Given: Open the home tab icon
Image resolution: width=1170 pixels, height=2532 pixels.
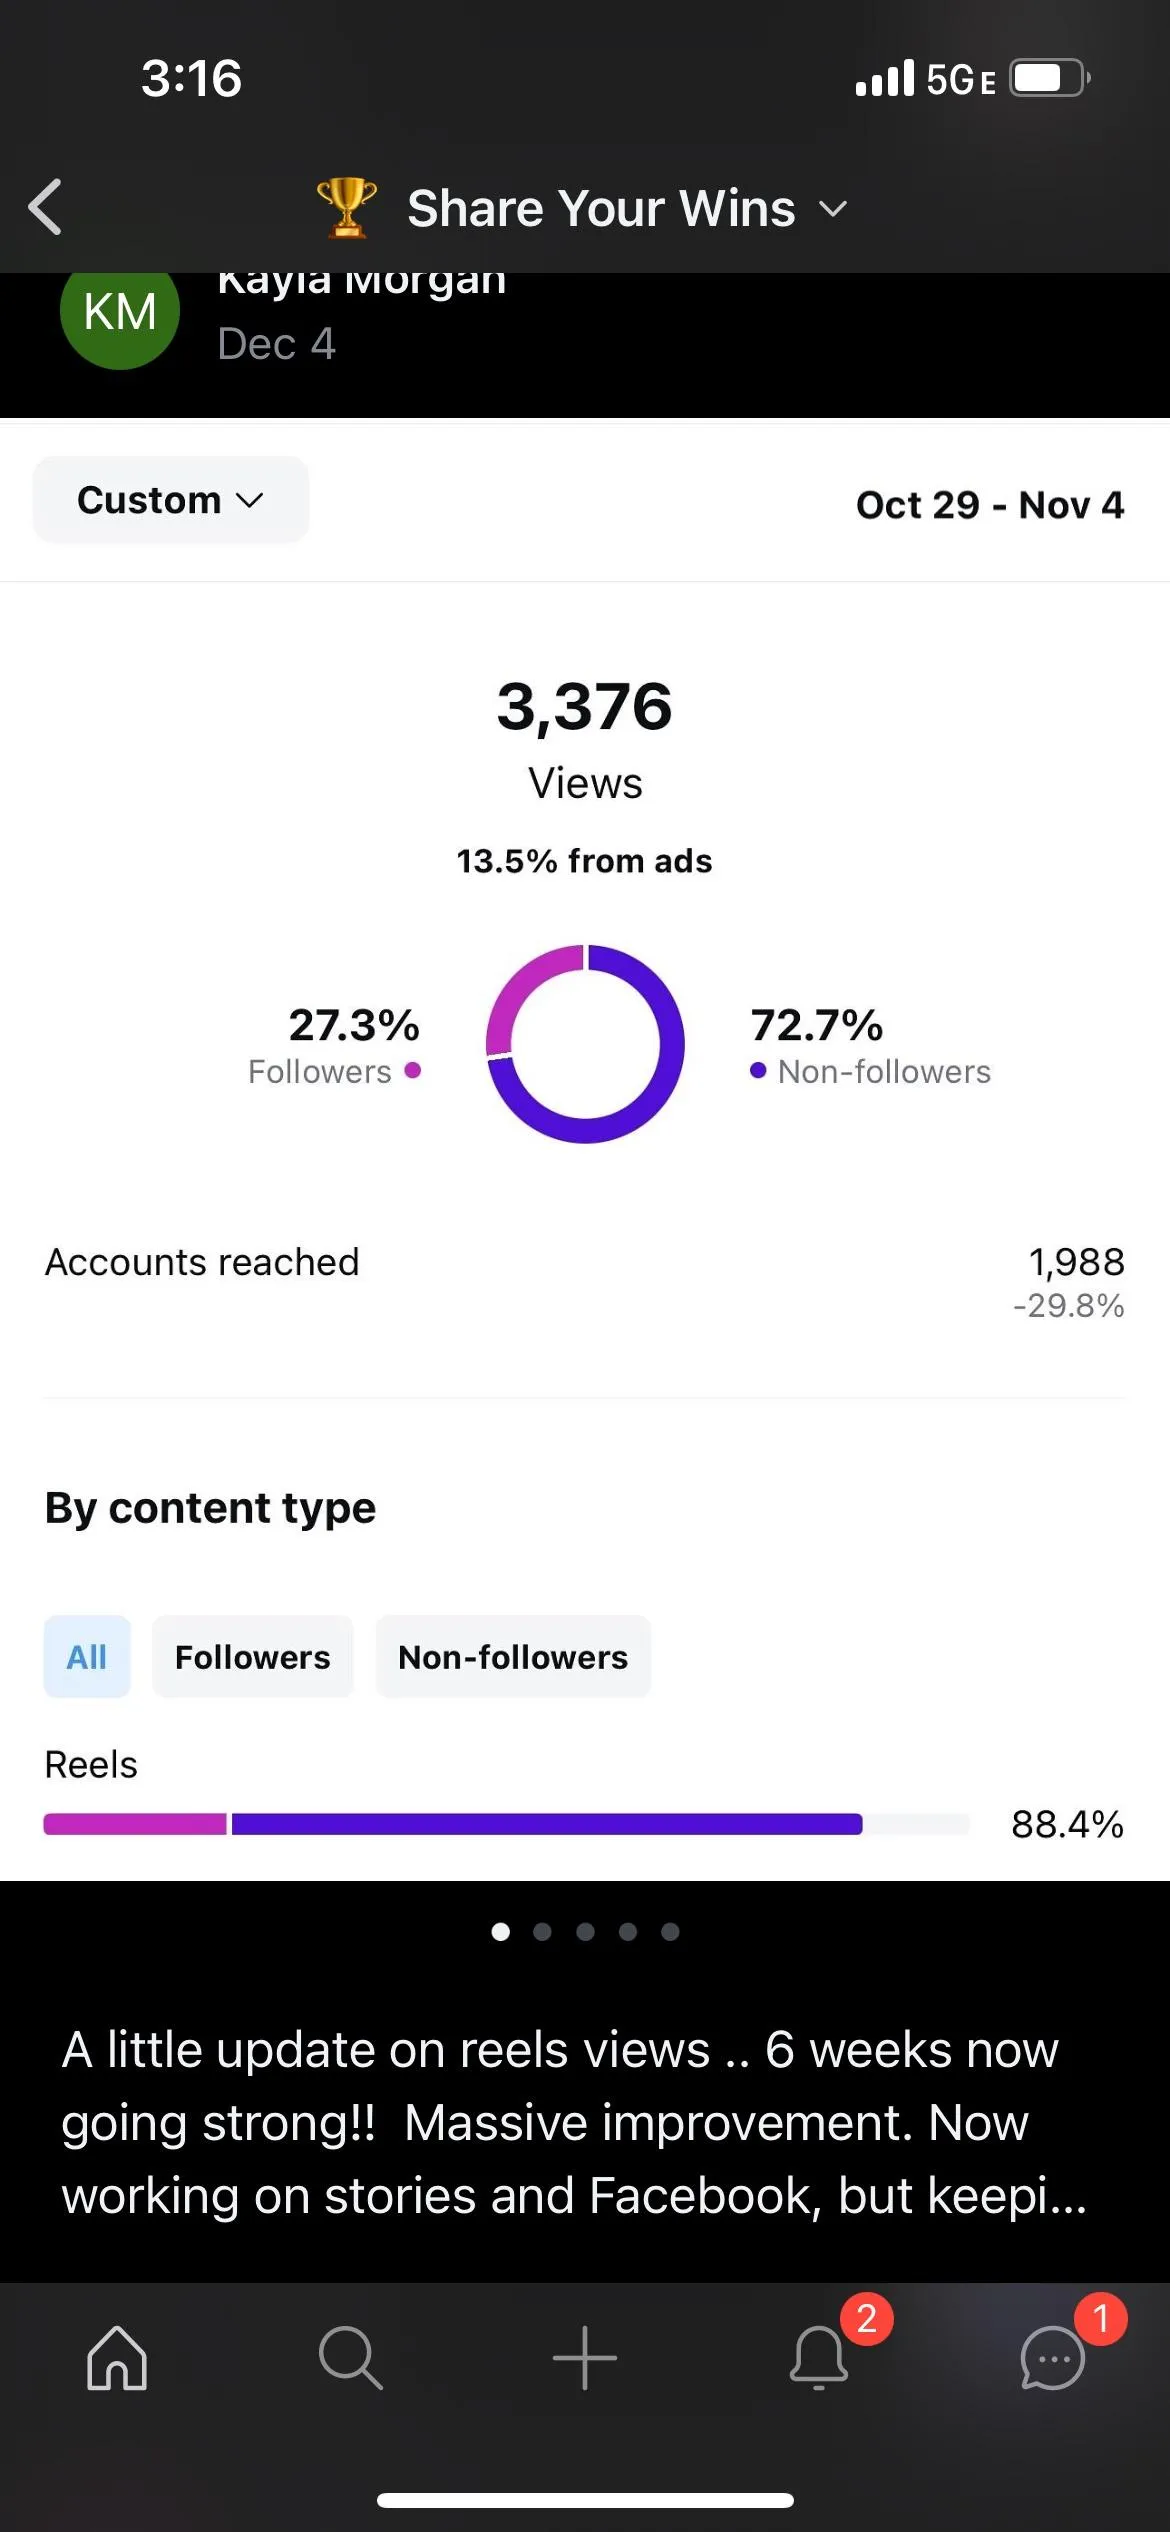Looking at the screenshot, I should coord(117,2357).
